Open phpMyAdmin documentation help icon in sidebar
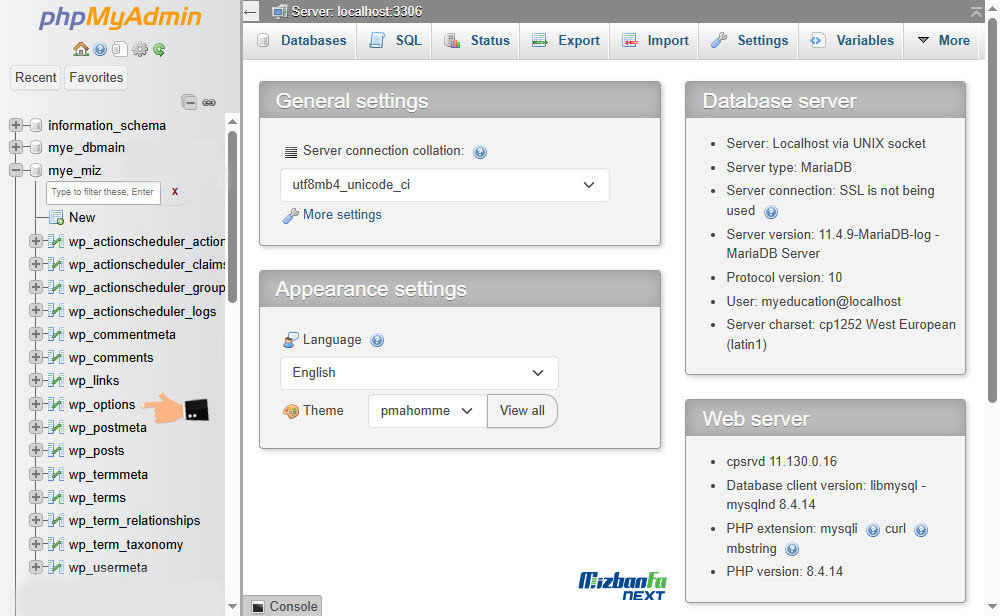 click(100, 49)
